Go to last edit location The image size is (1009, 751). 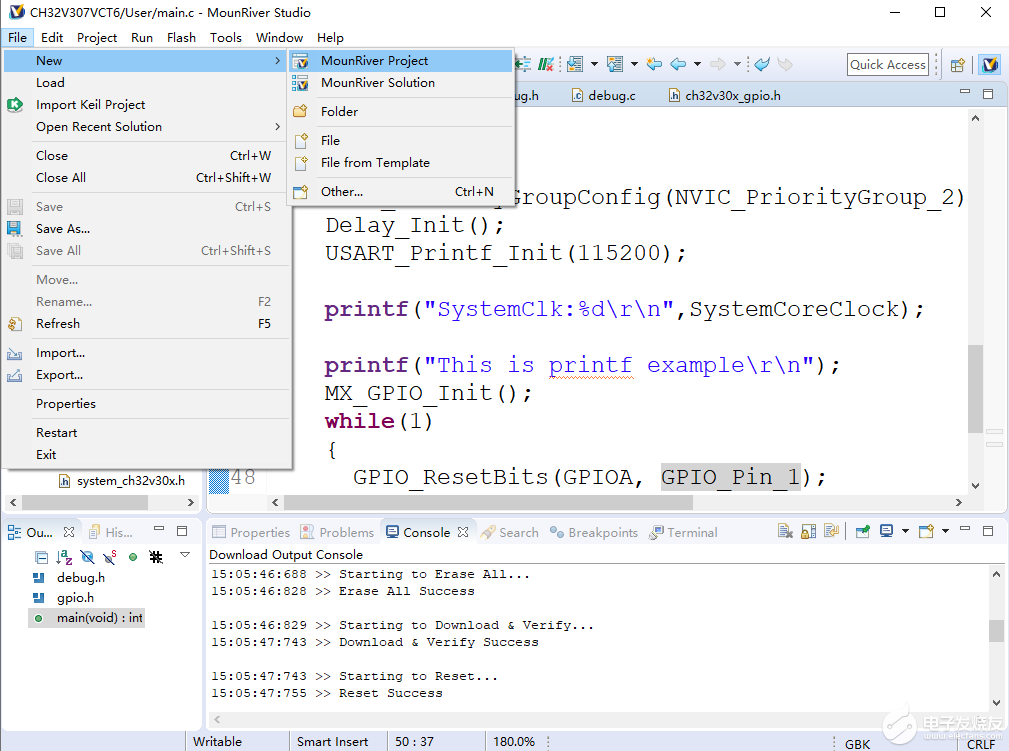654,64
